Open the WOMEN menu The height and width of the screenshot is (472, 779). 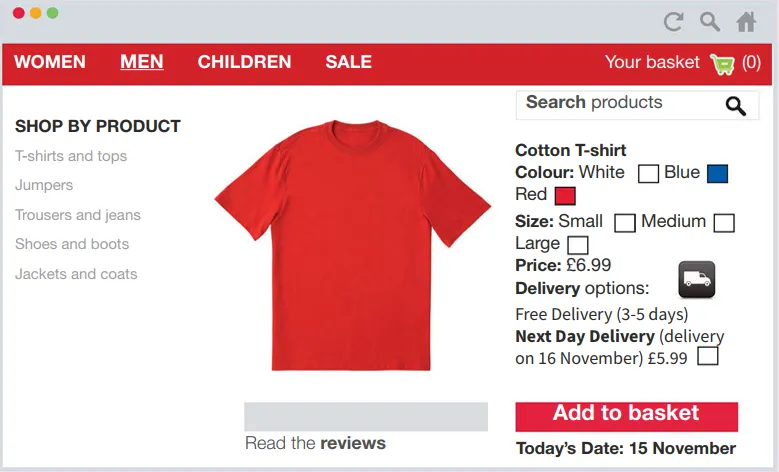[50, 62]
